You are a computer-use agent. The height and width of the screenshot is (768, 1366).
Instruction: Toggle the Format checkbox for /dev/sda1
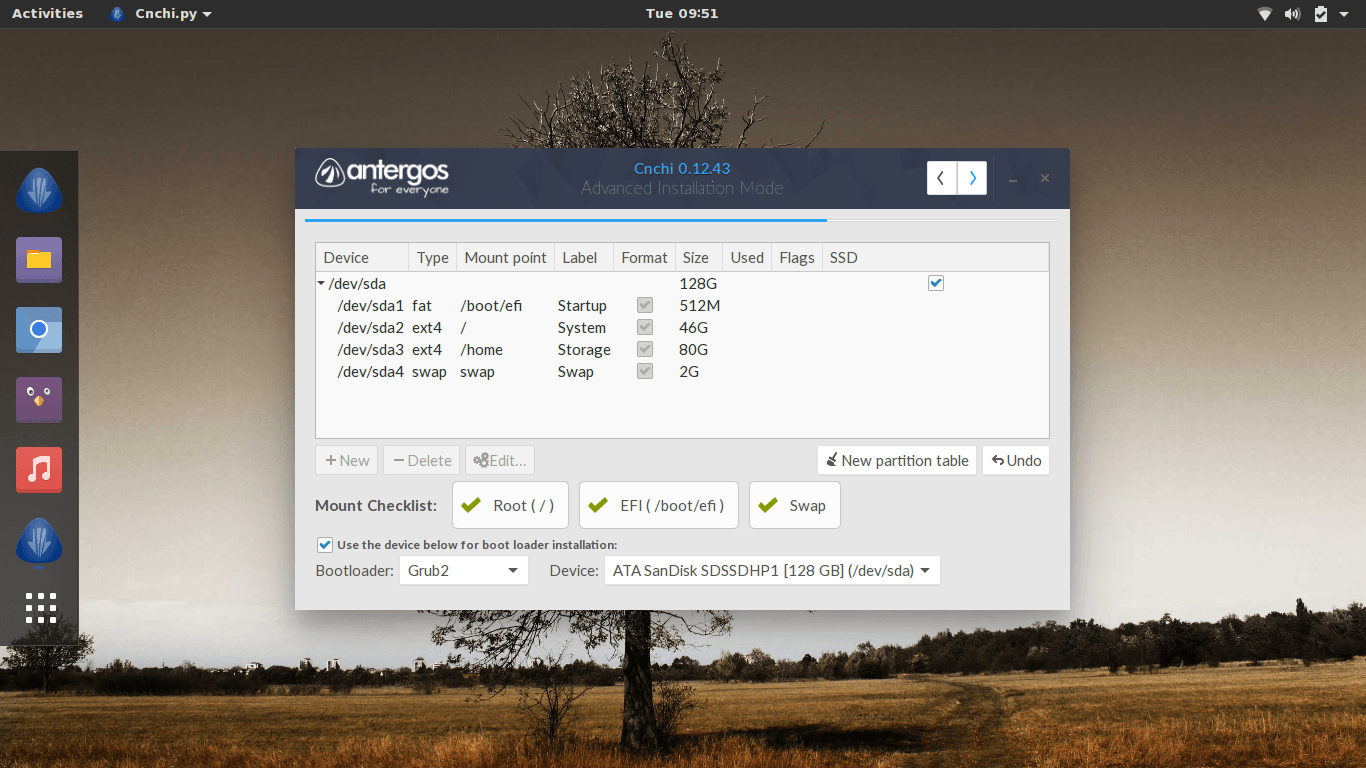645,306
